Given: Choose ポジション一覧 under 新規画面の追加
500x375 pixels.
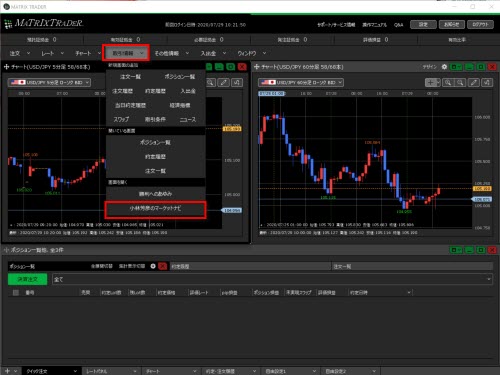Looking at the screenshot, I should (x=180, y=77).
